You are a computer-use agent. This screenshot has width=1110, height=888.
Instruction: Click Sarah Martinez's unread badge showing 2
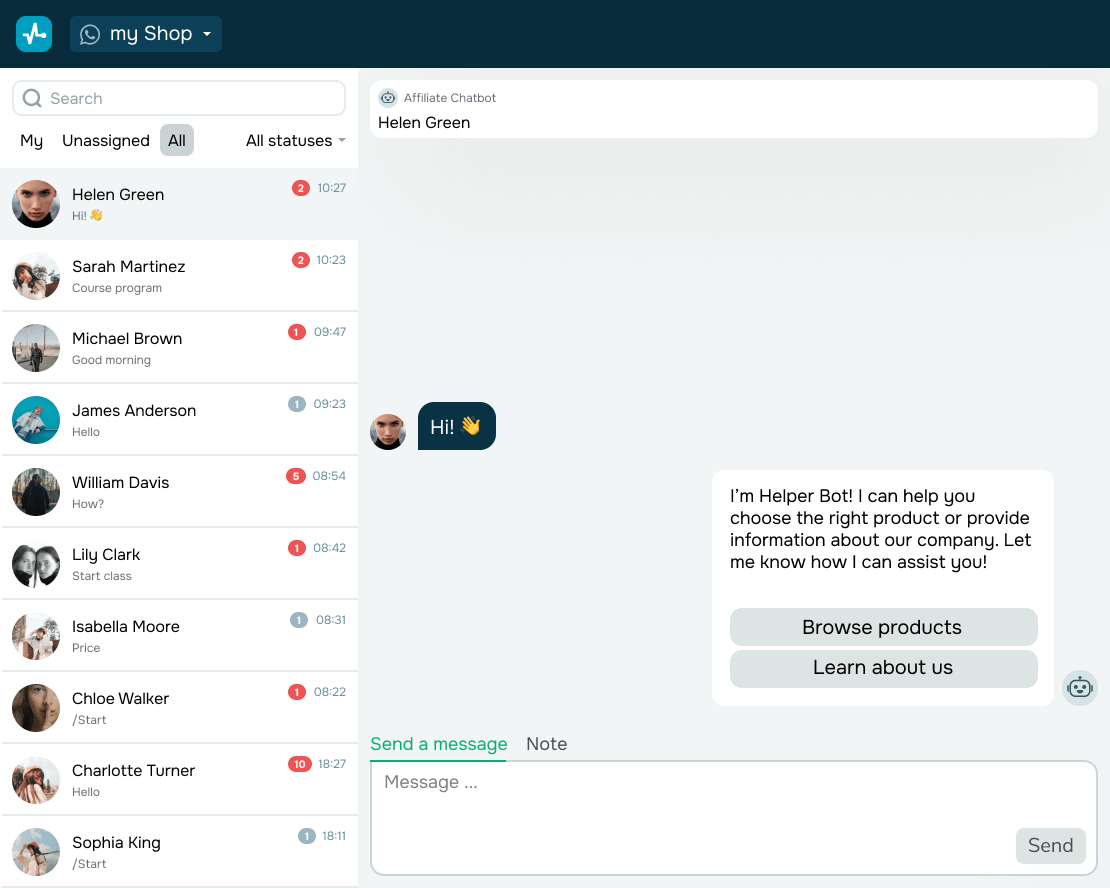[301, 260]
